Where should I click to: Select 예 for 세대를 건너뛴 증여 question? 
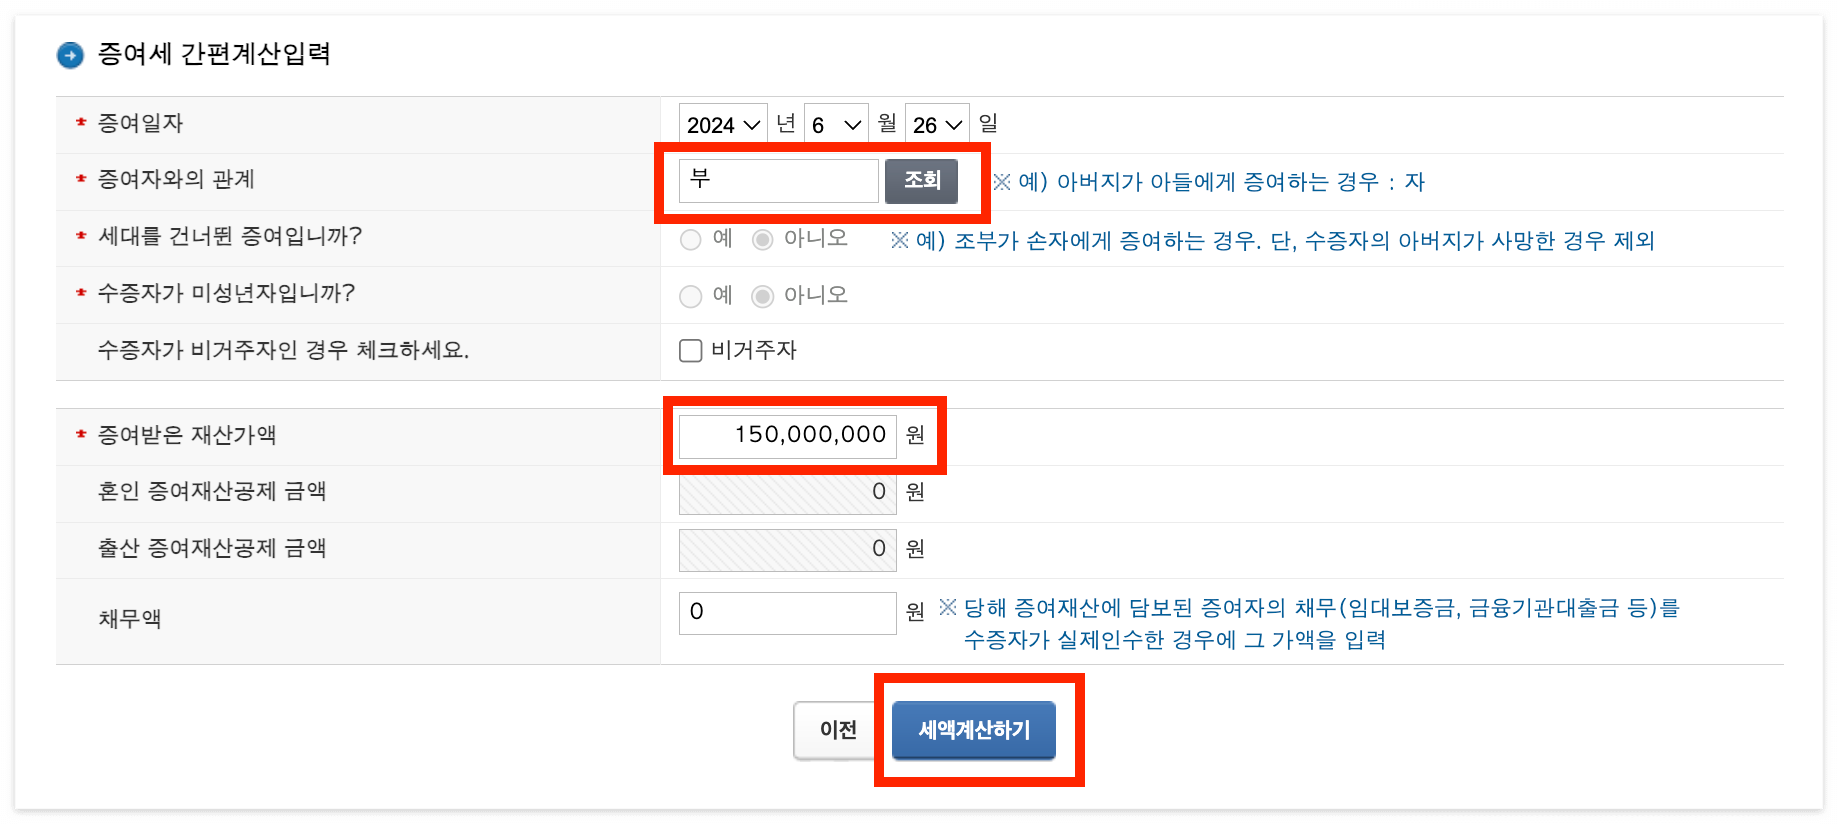(x=690, y=239)
